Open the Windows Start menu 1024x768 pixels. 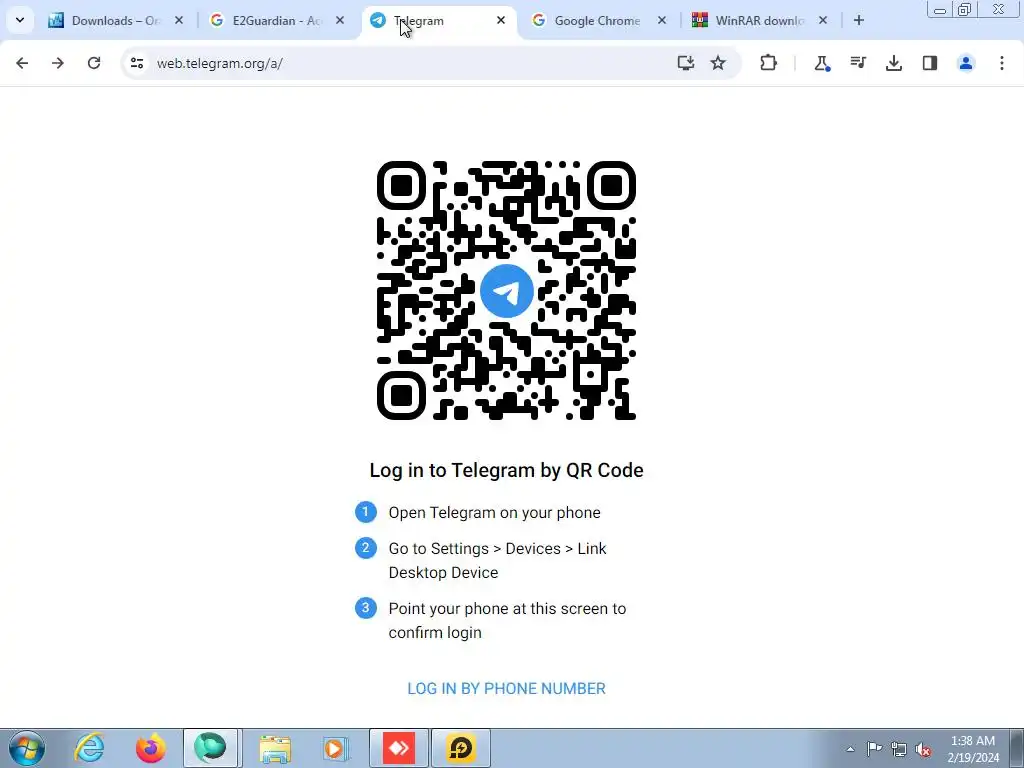27,748
